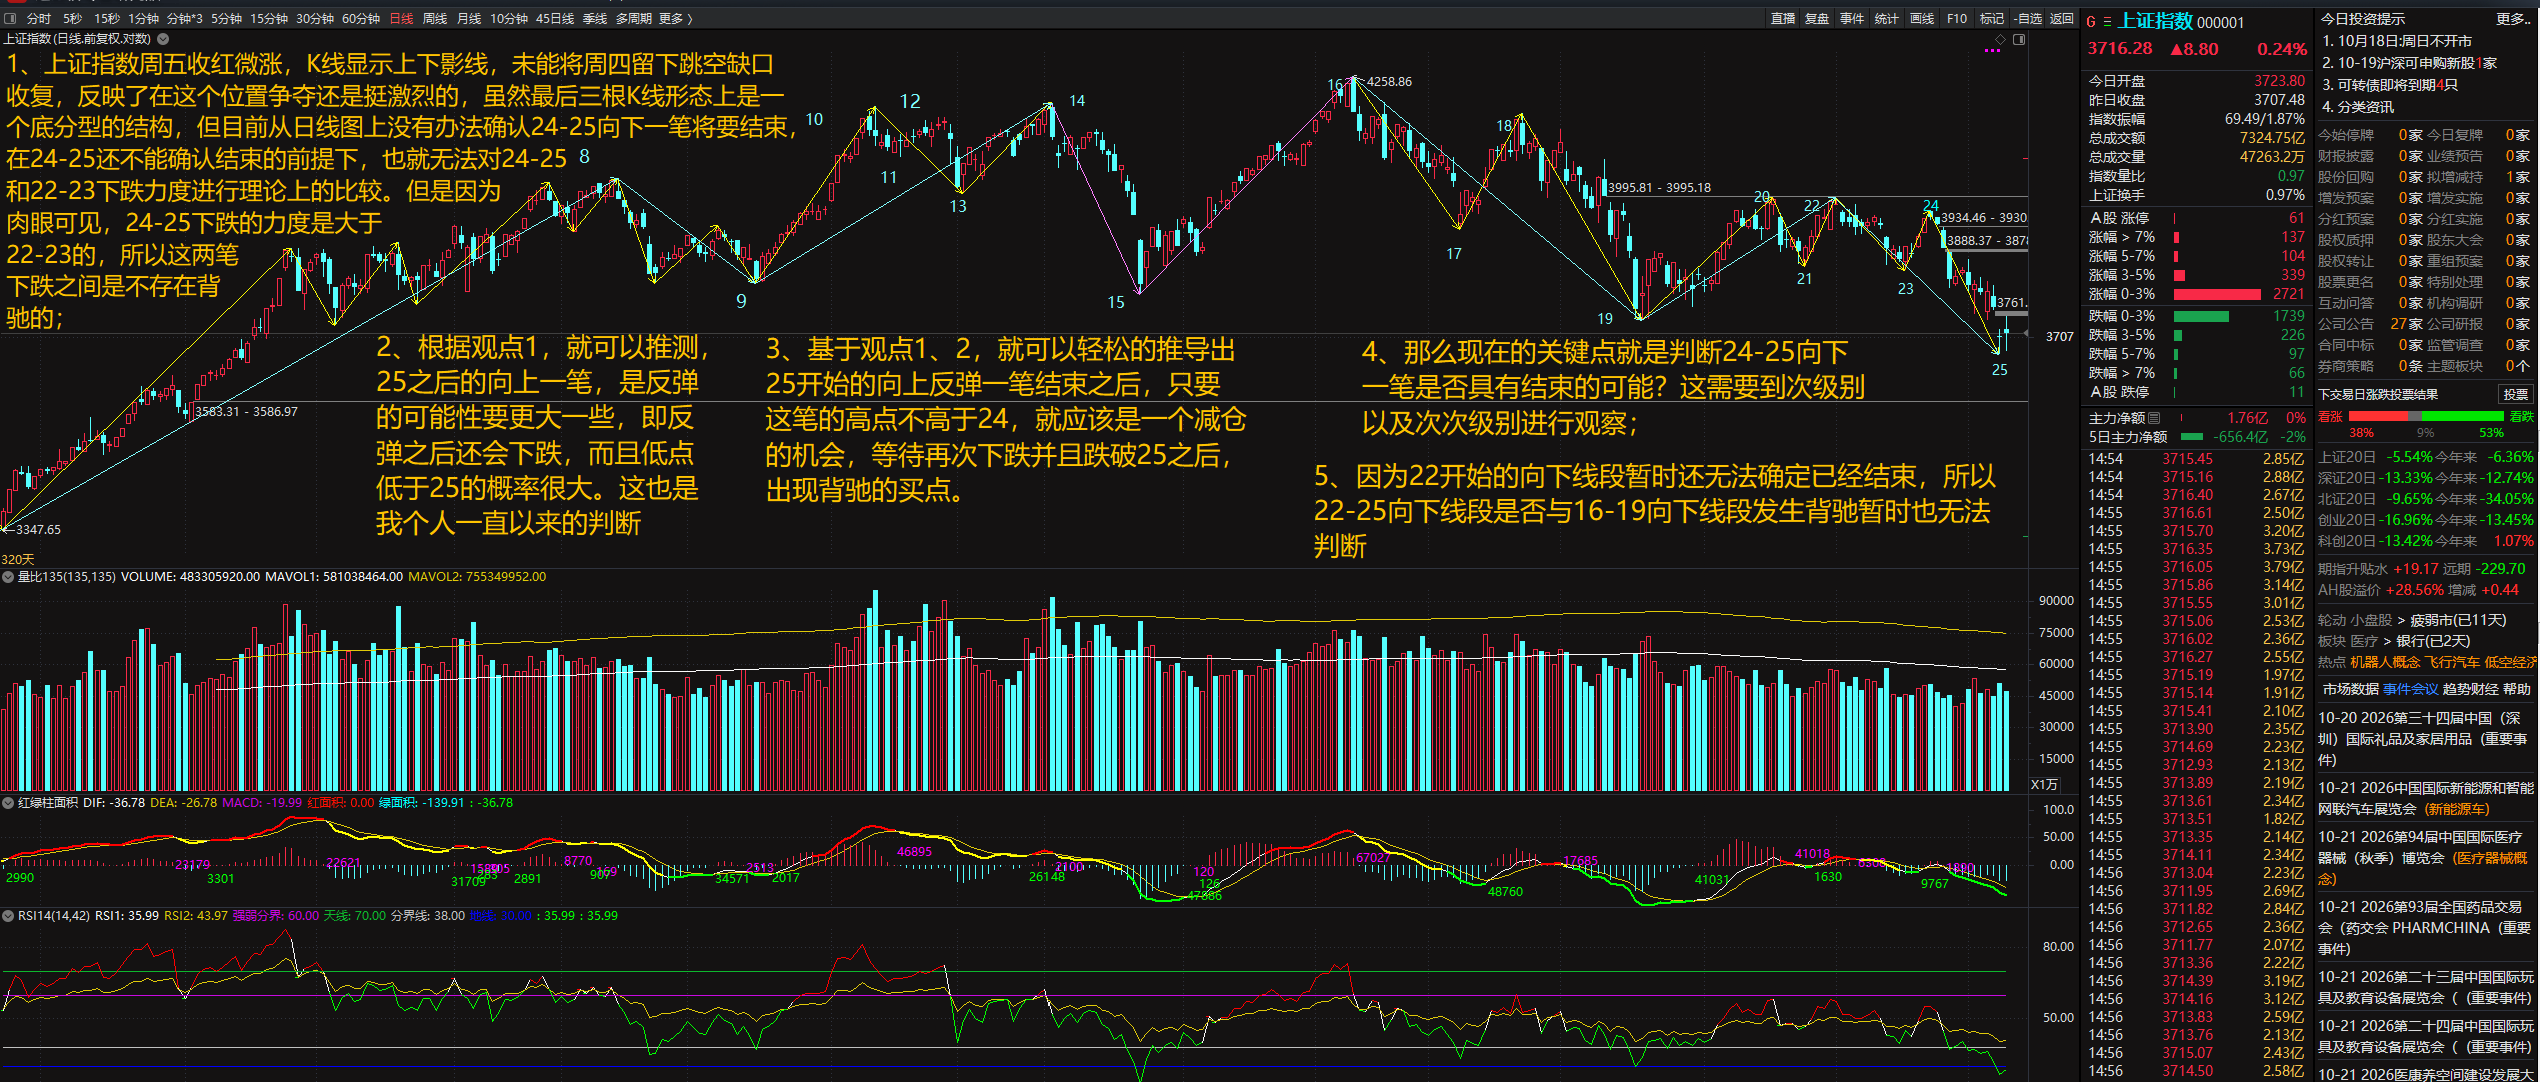Click the 投票 vote button

(x=2515, y=394)
